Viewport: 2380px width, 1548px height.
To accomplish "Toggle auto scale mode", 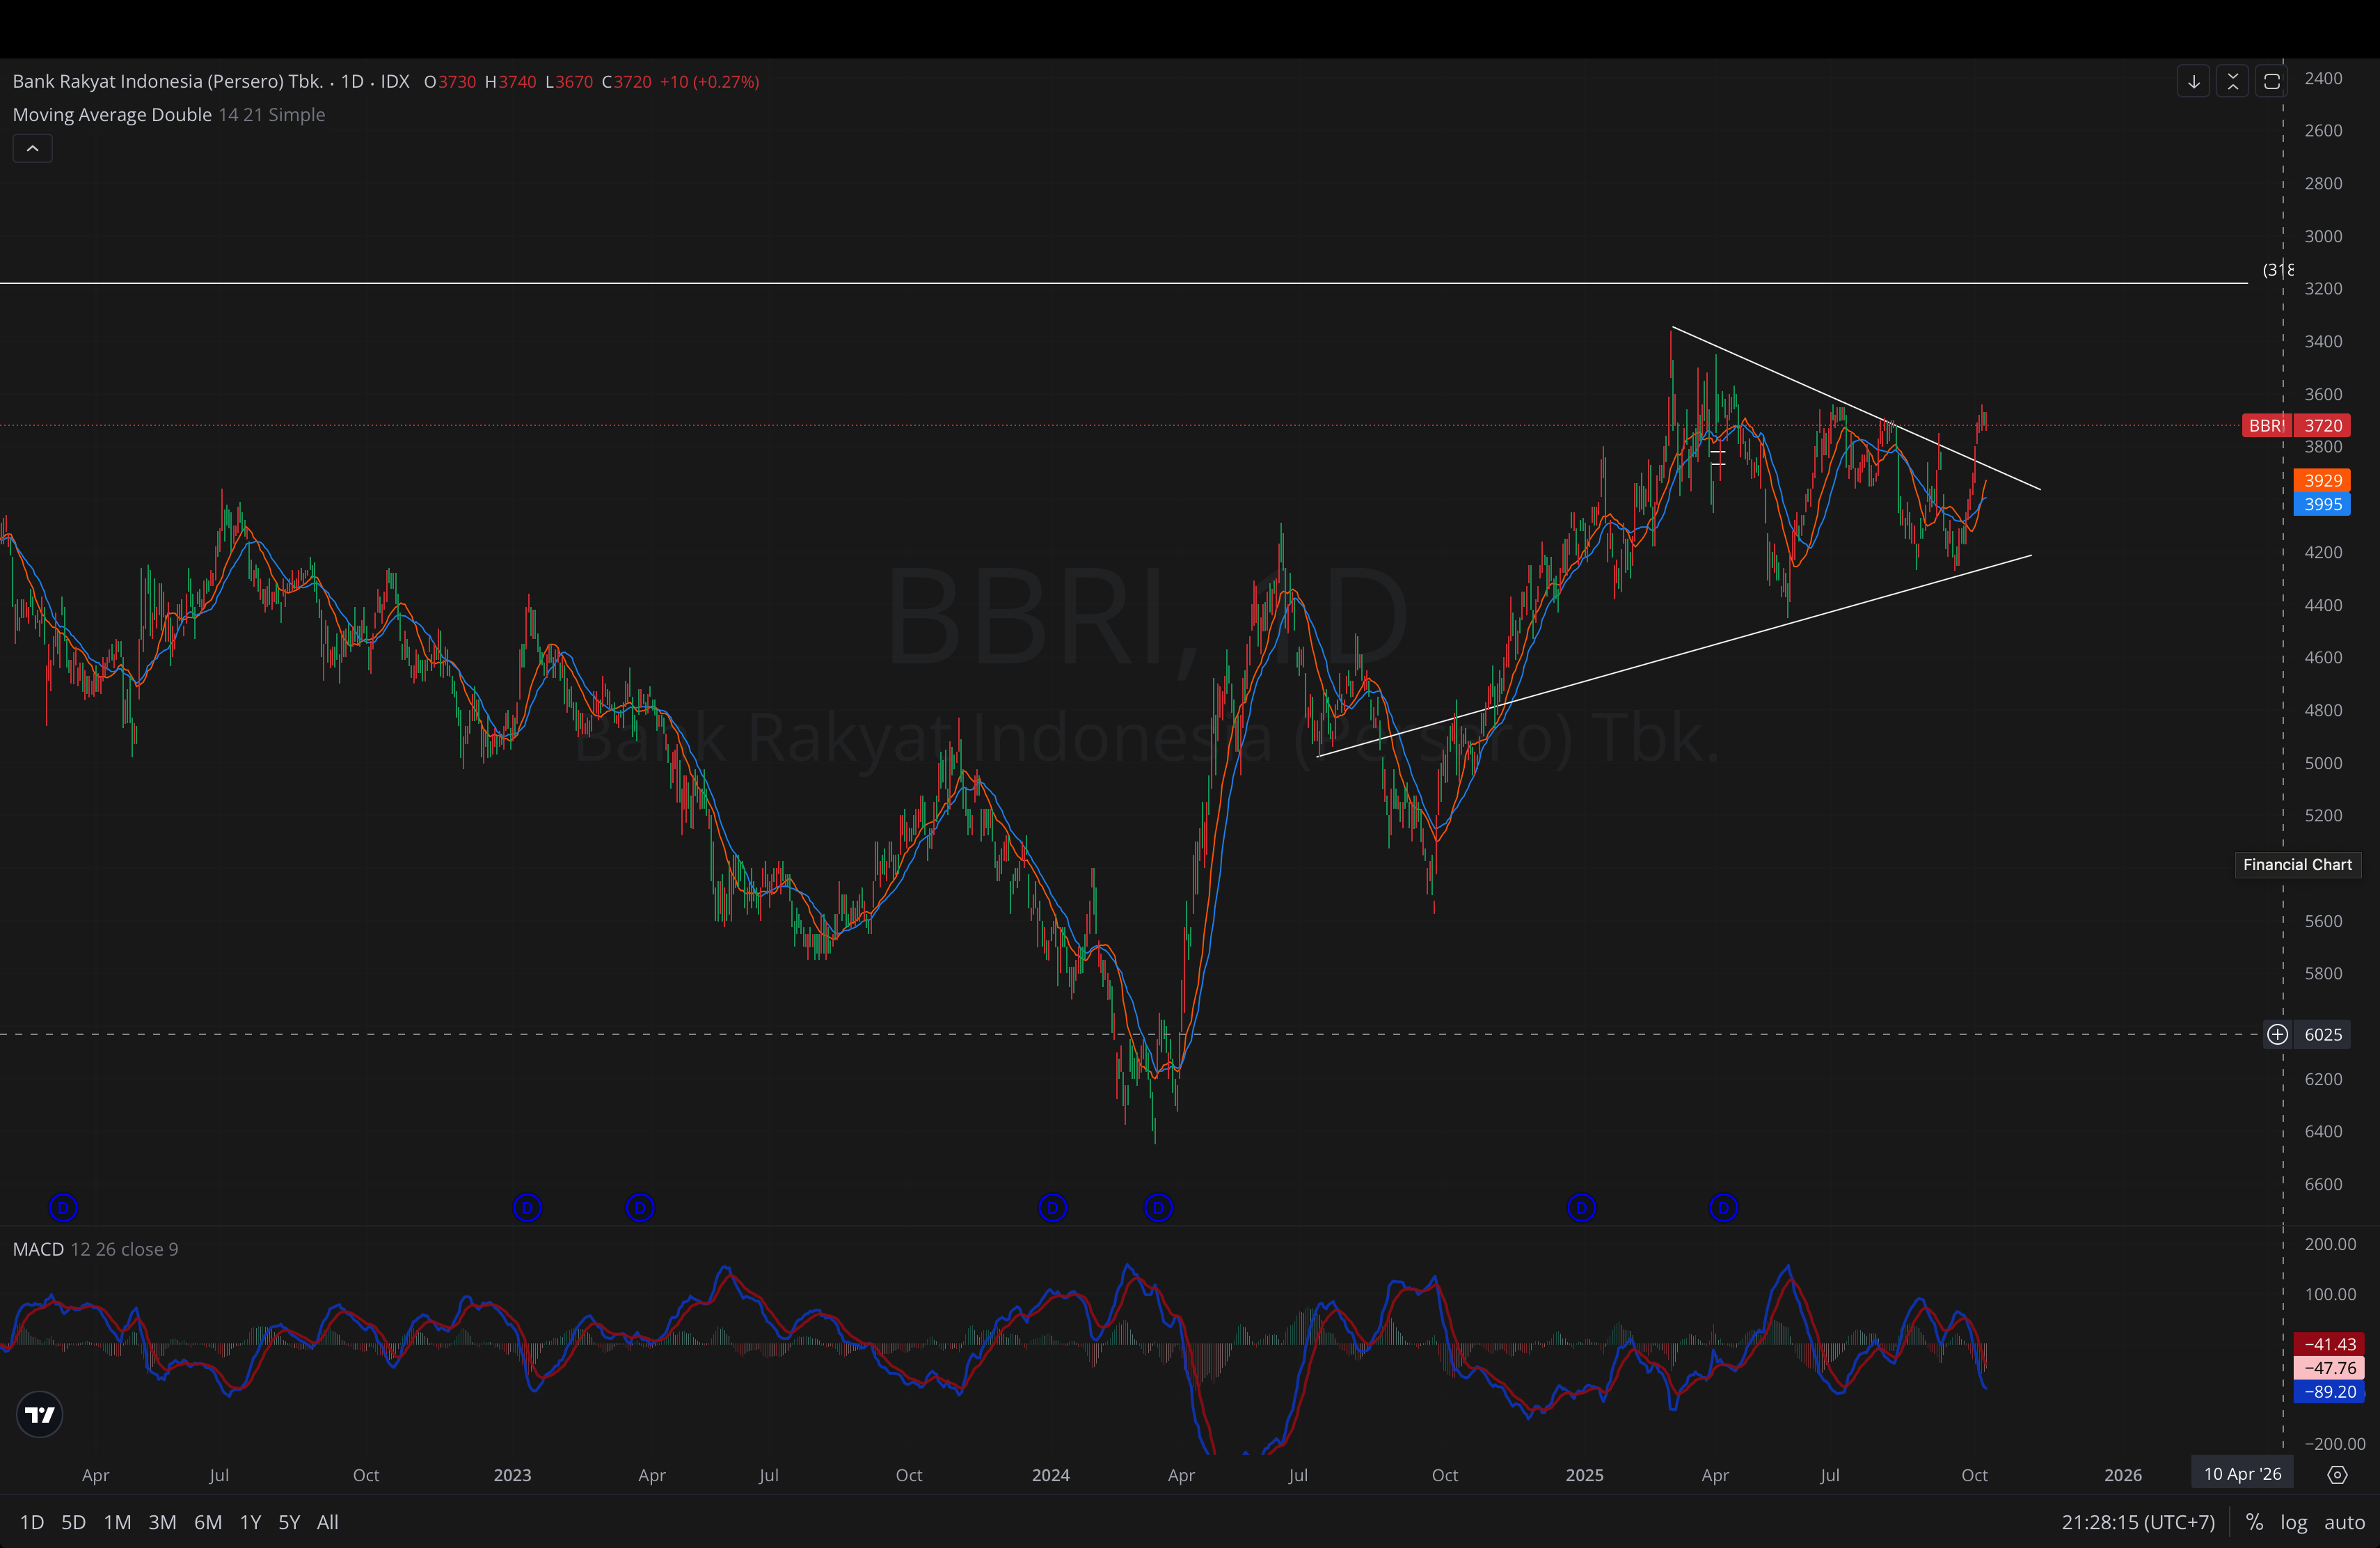I will click(x=2344, y=1522).
